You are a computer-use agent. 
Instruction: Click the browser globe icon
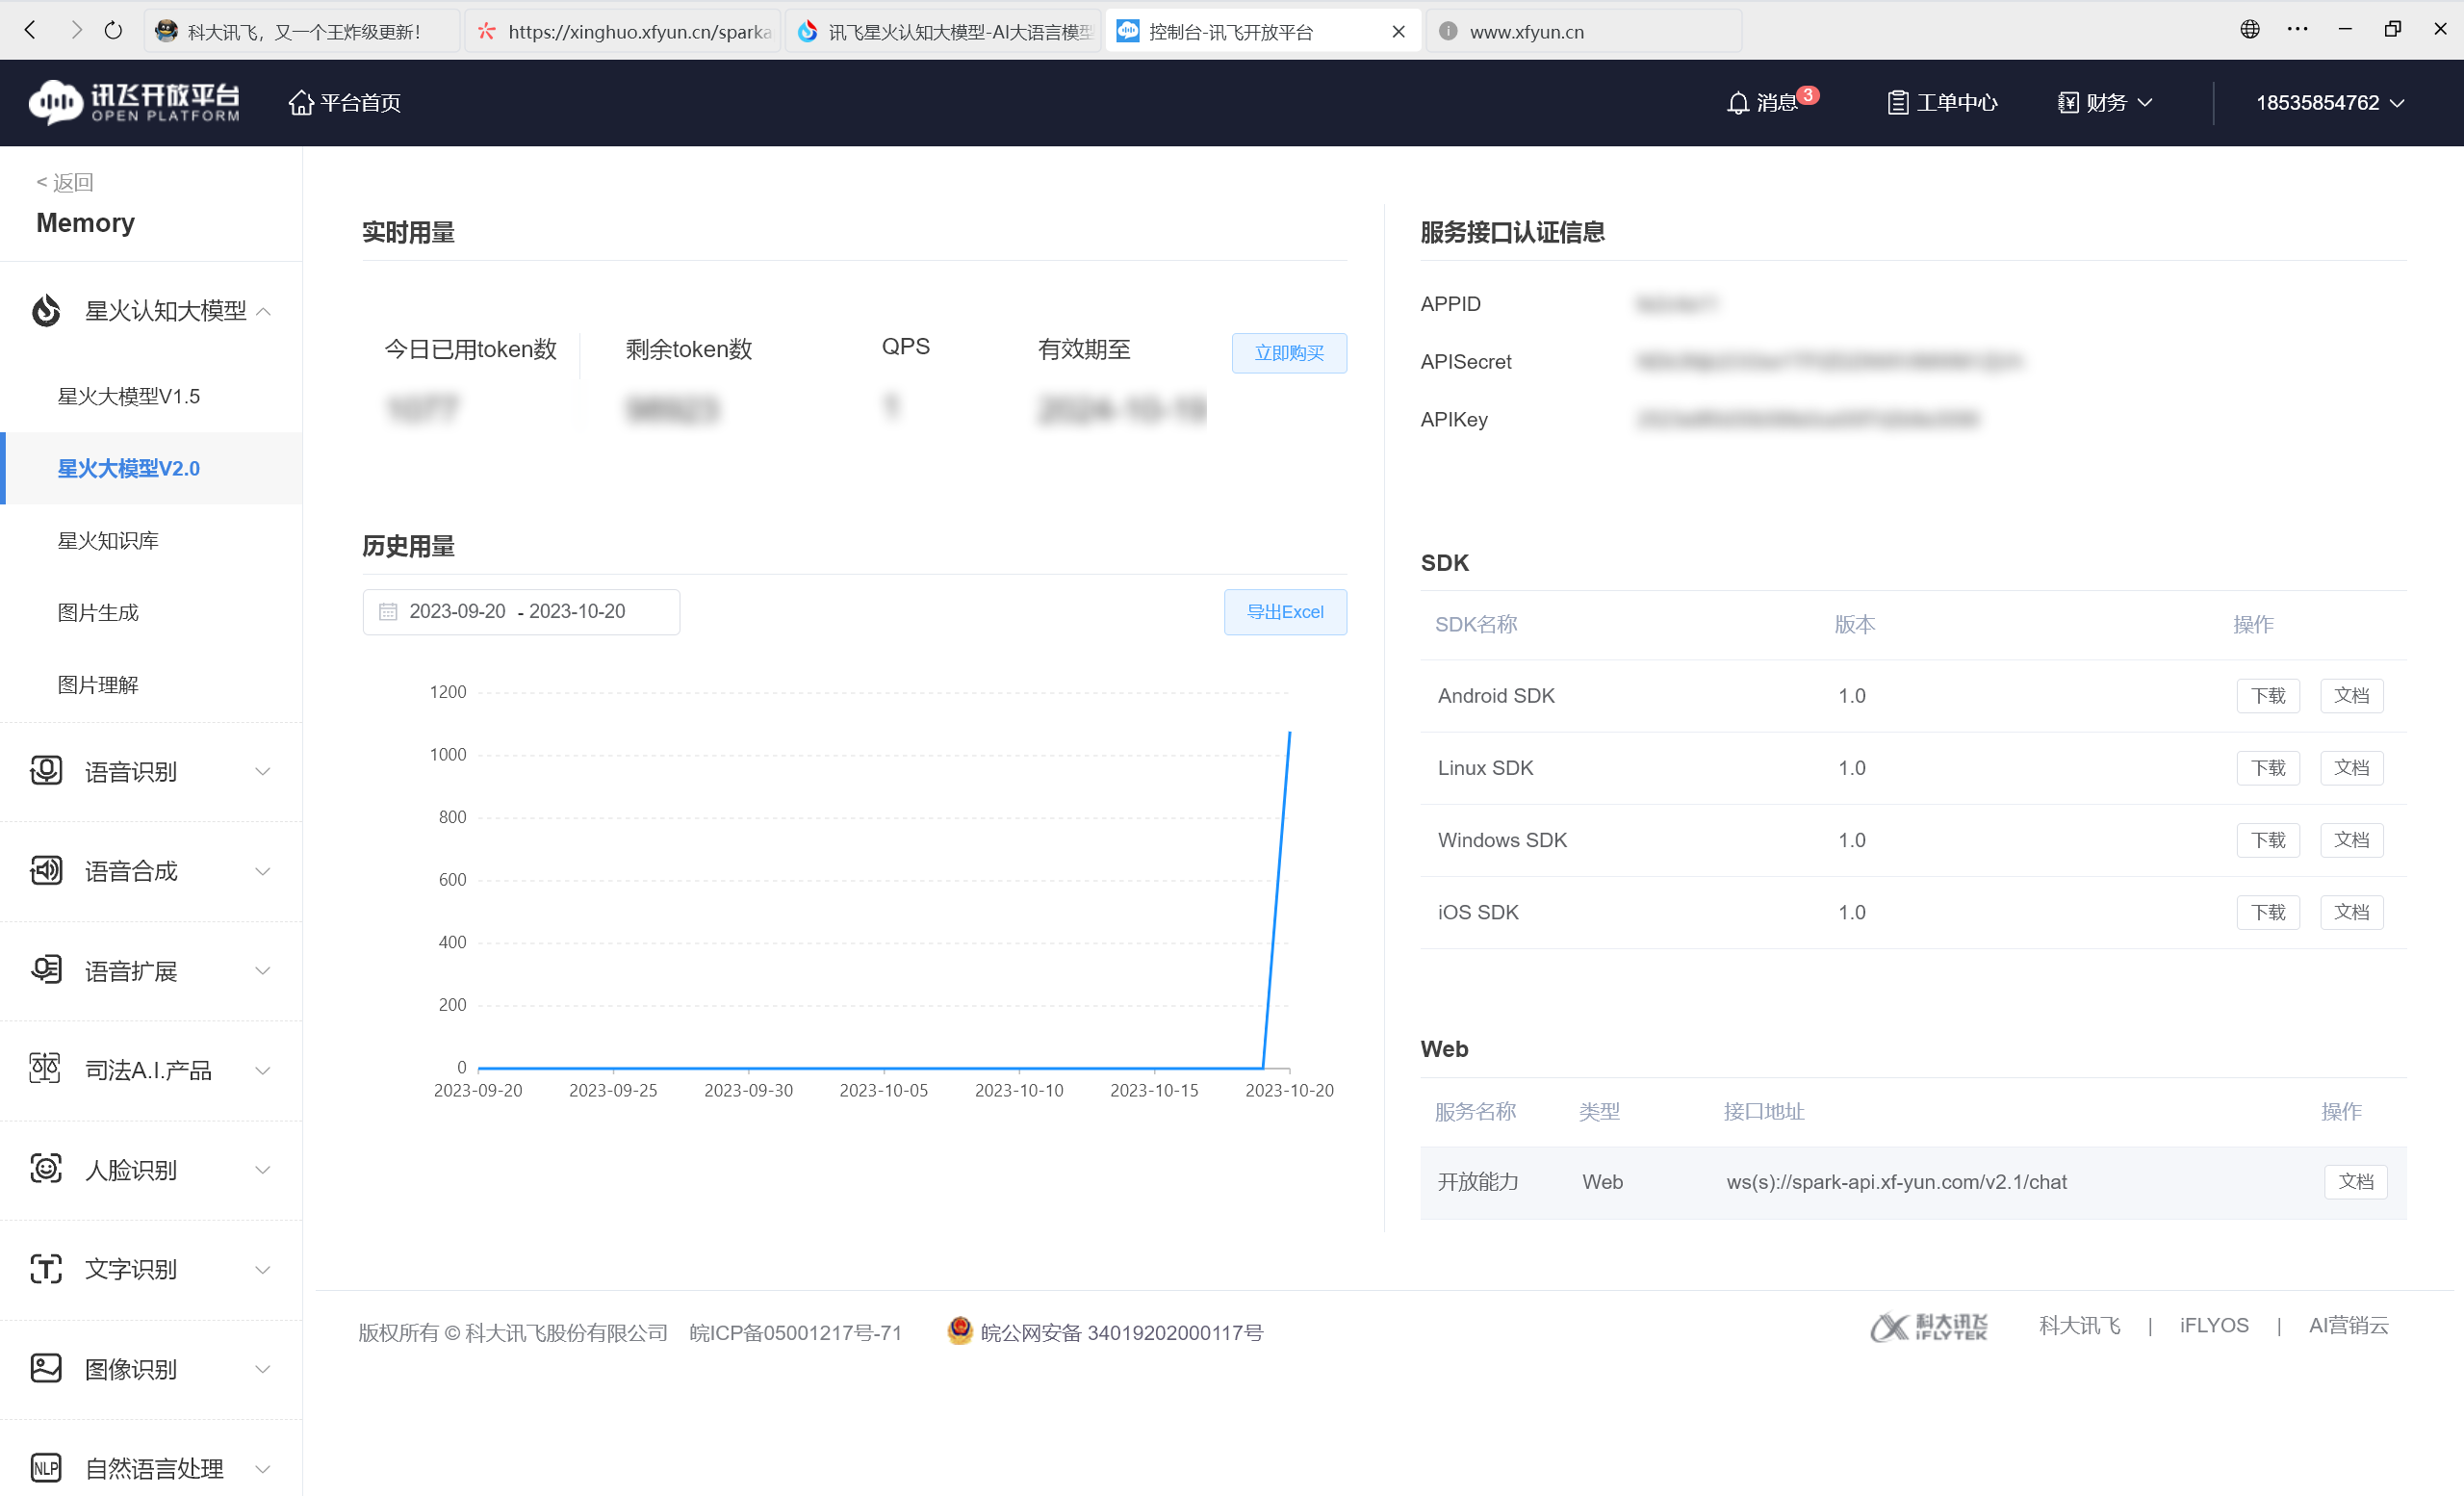[2250, 29]
